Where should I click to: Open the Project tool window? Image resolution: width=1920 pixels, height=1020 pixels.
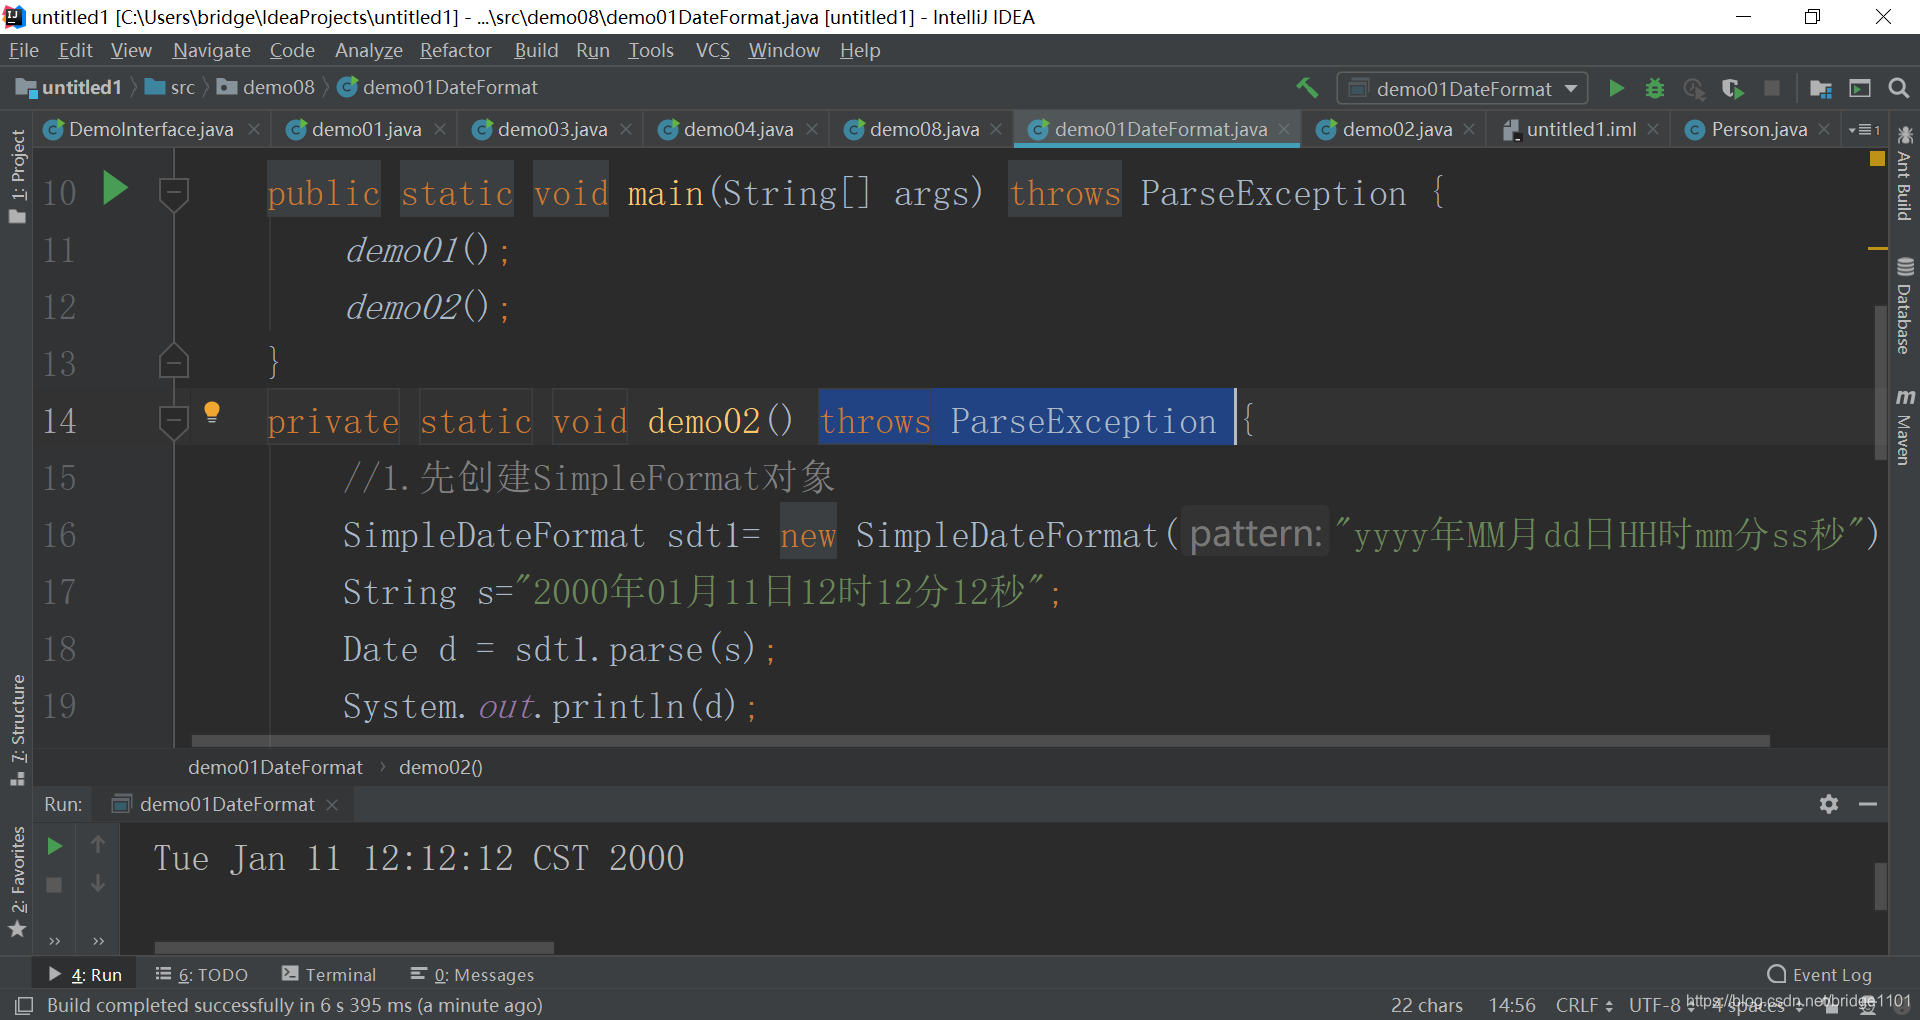pyautogui.click(x=17, y=176)
